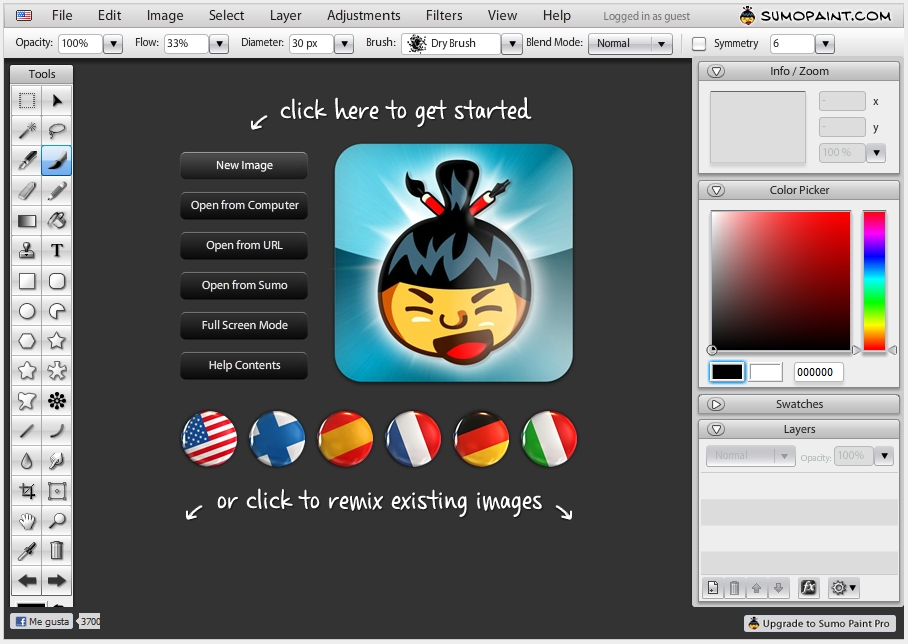908x644 pixels.
Task: Select the Lasso tool
Action: pos(57,130)
